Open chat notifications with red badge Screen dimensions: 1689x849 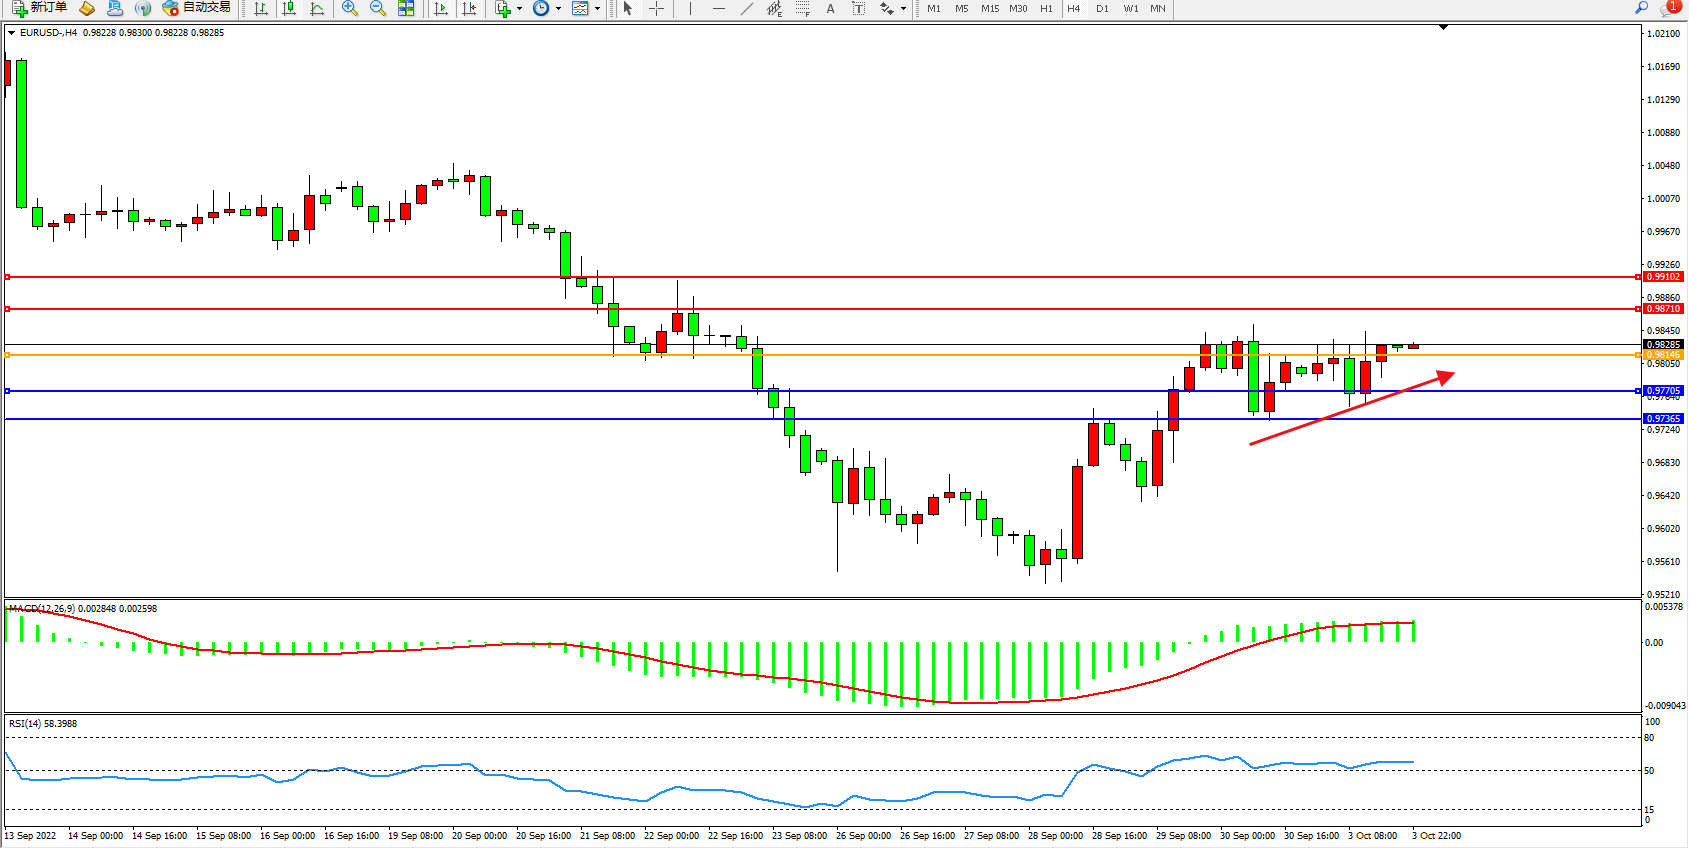point(1668,8)
